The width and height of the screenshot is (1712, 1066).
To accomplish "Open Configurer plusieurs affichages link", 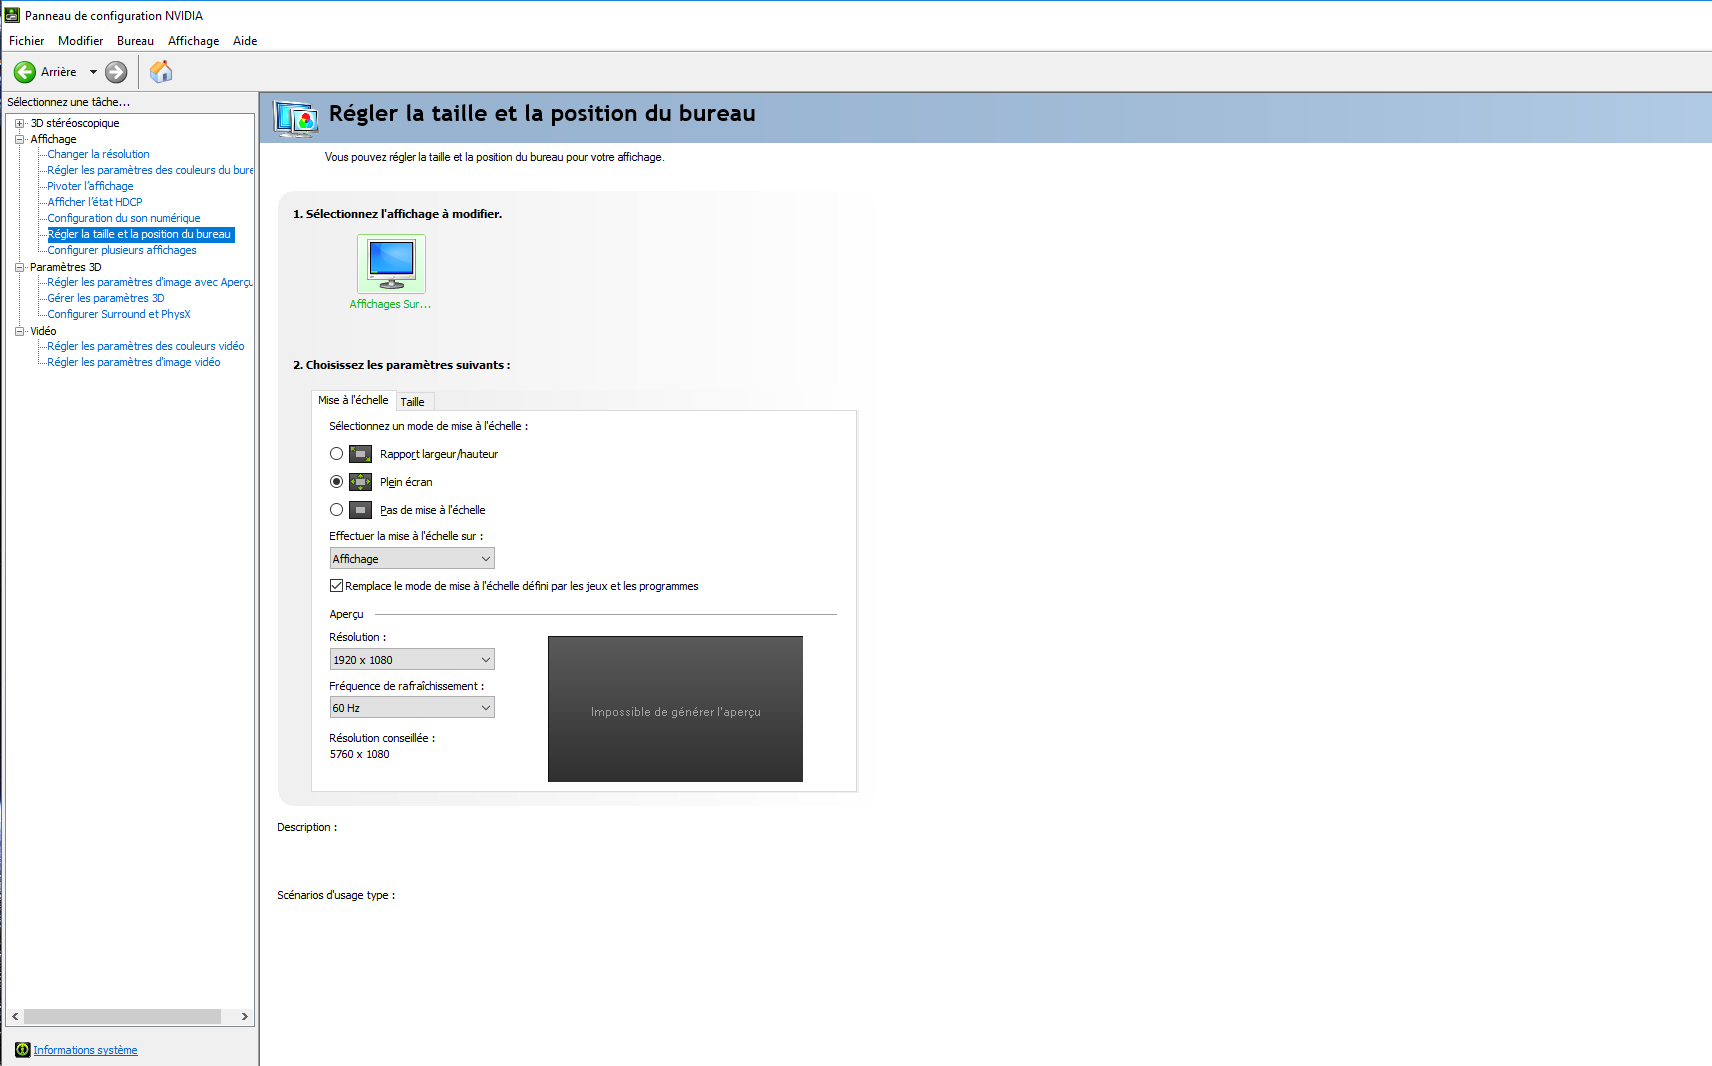I will click(x=122, y=250).
